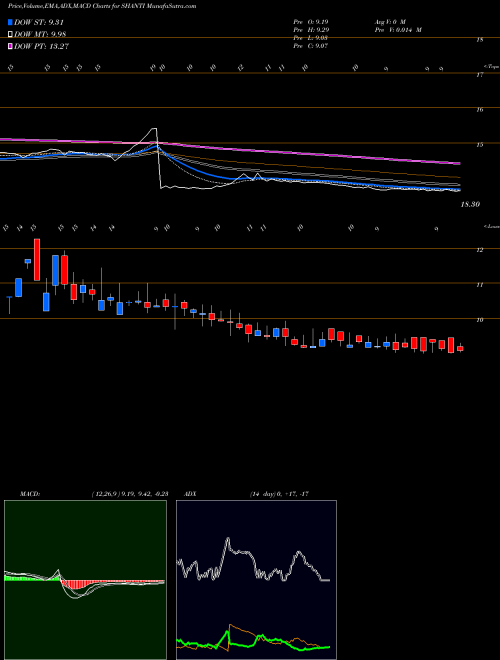Click the white DOW MT legend swatch
The height and width of the screenshot is (660, 500).
11,35
